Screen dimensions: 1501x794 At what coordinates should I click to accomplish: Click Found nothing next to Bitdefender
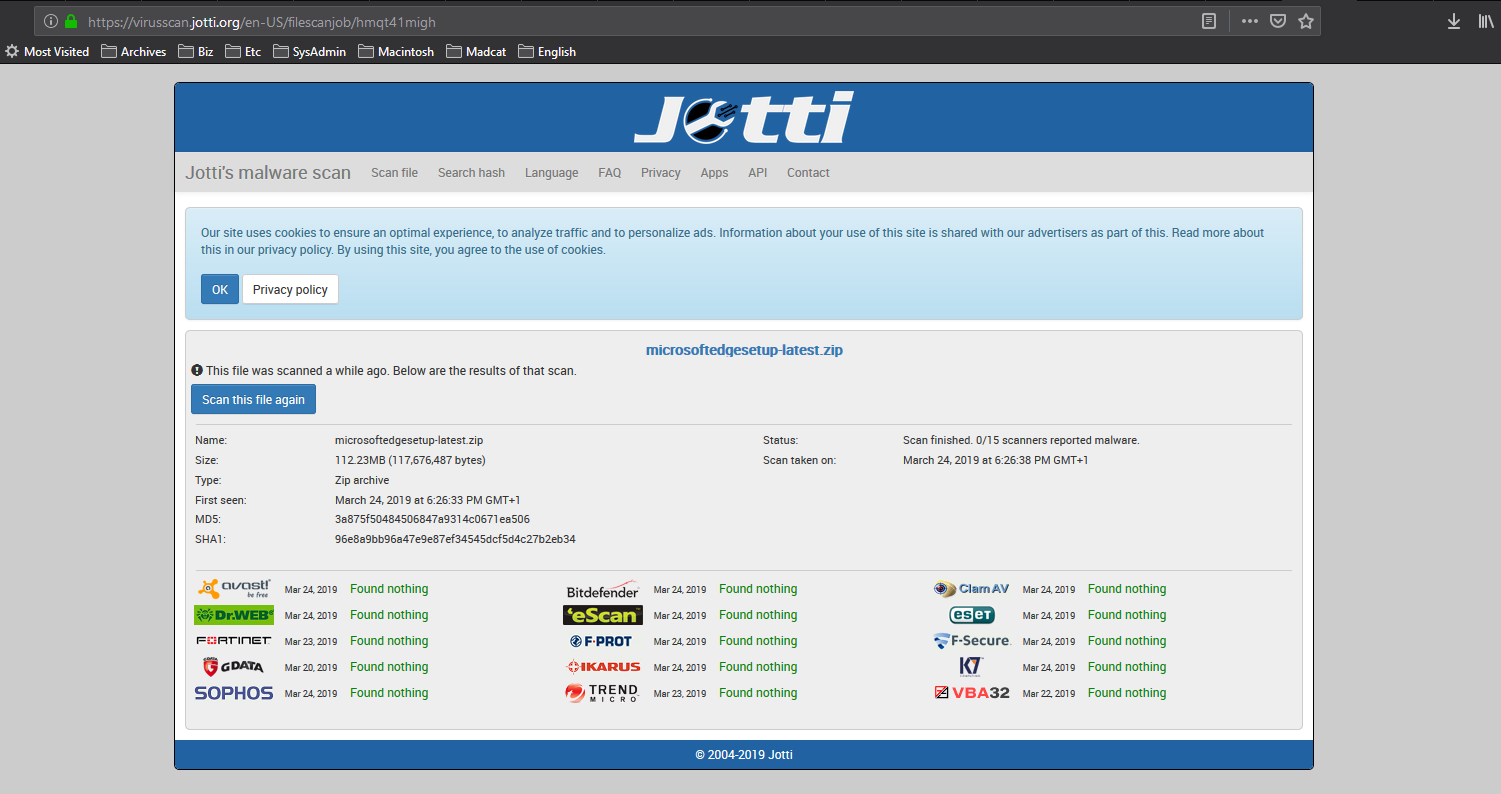point(758,589)
